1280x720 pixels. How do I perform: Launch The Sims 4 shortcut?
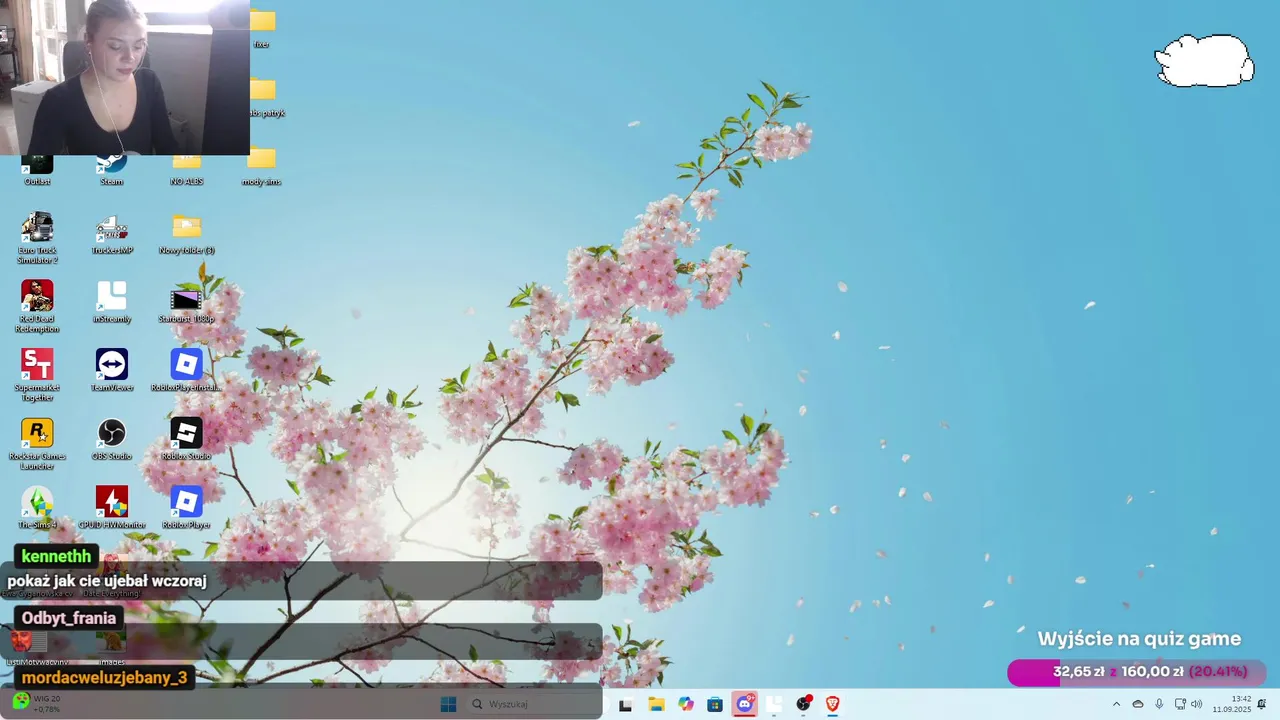(37, 507)
